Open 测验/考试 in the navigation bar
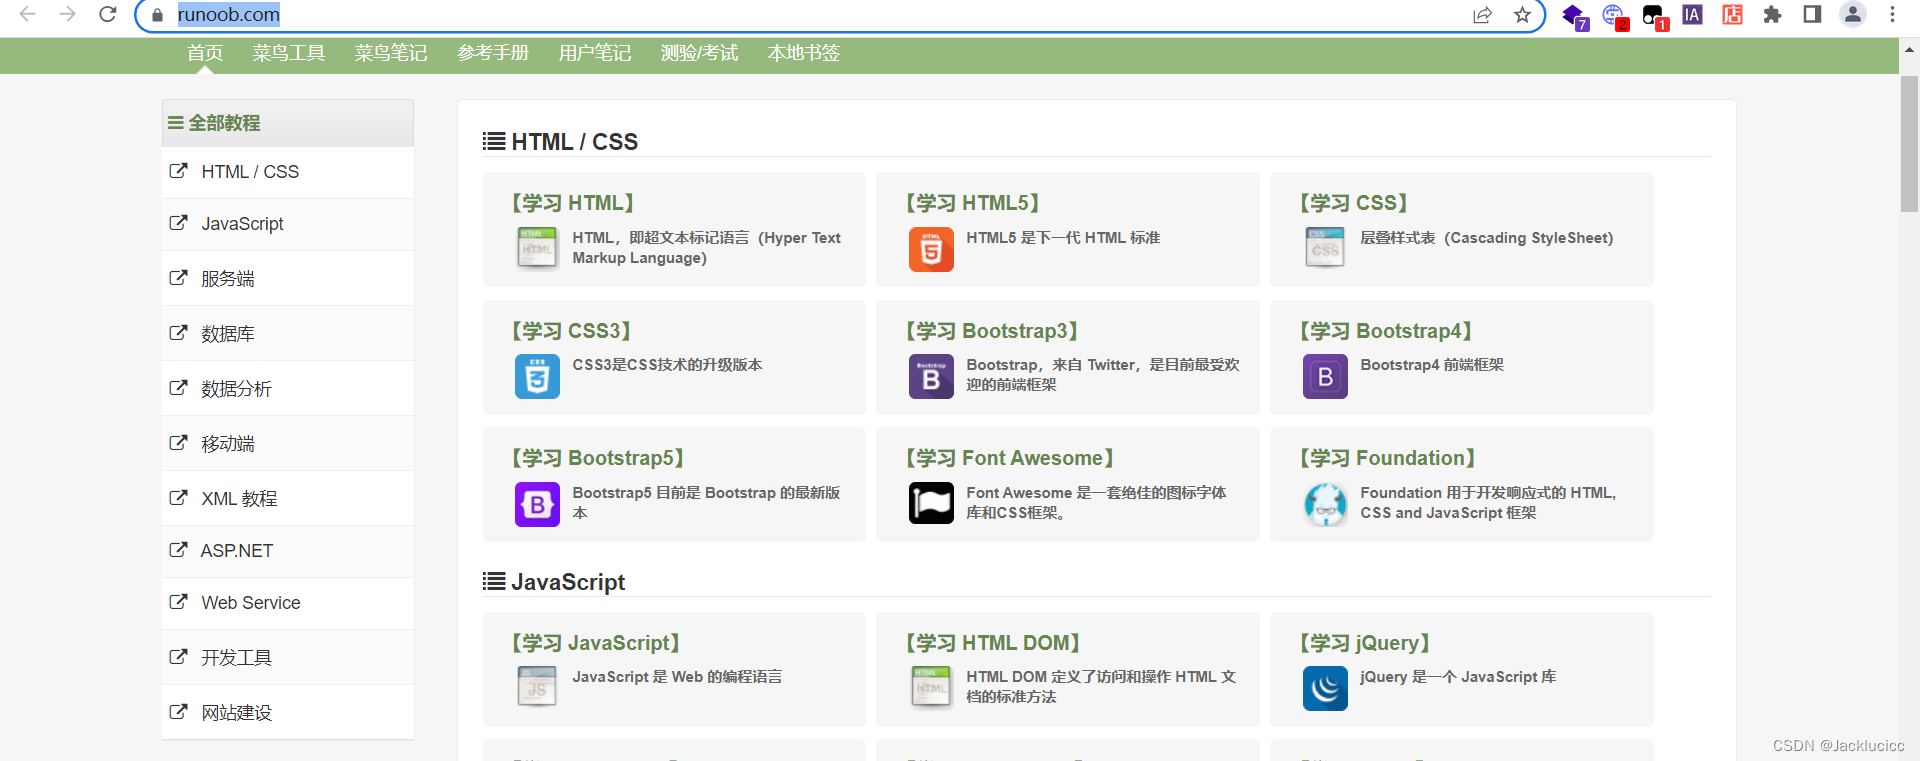 click(x=700, y=53)
